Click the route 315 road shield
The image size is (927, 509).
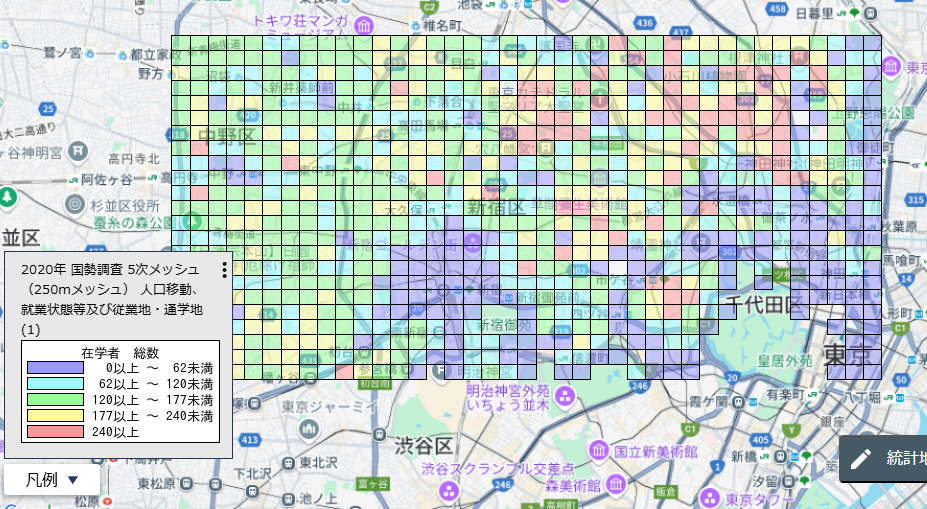pyautogui.click(x=915, y=200)
